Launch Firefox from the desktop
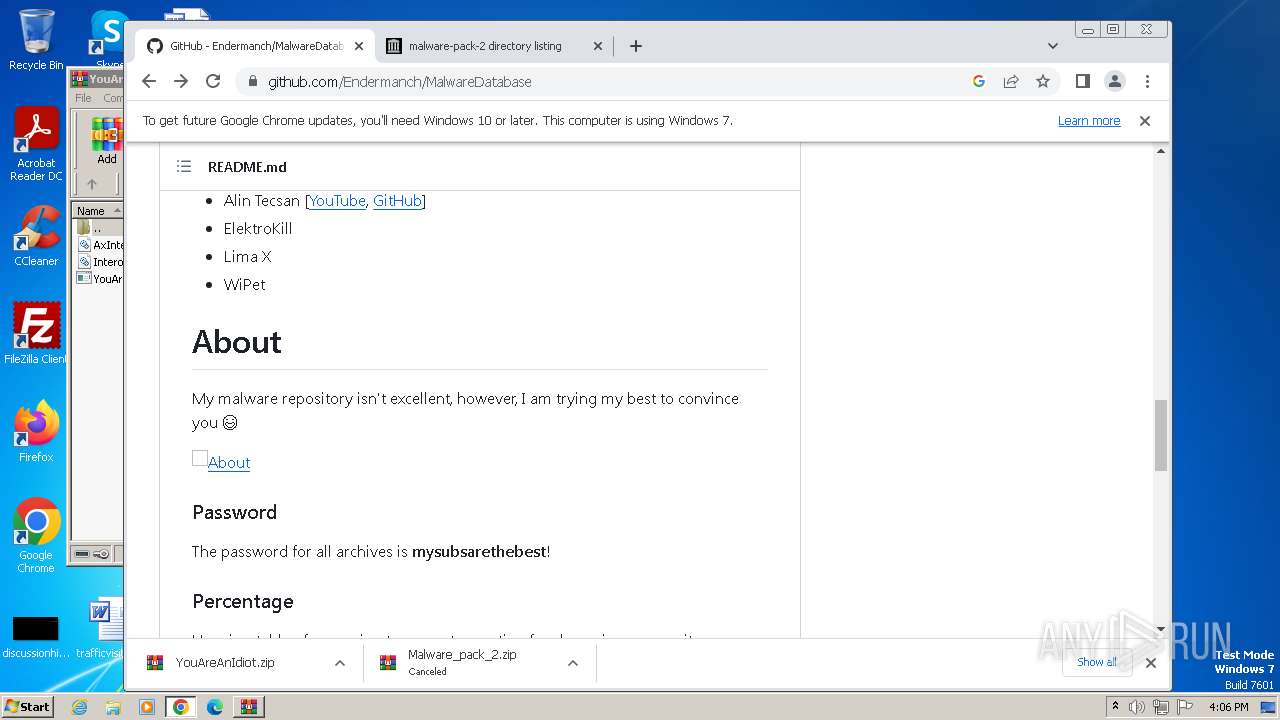 36,431
